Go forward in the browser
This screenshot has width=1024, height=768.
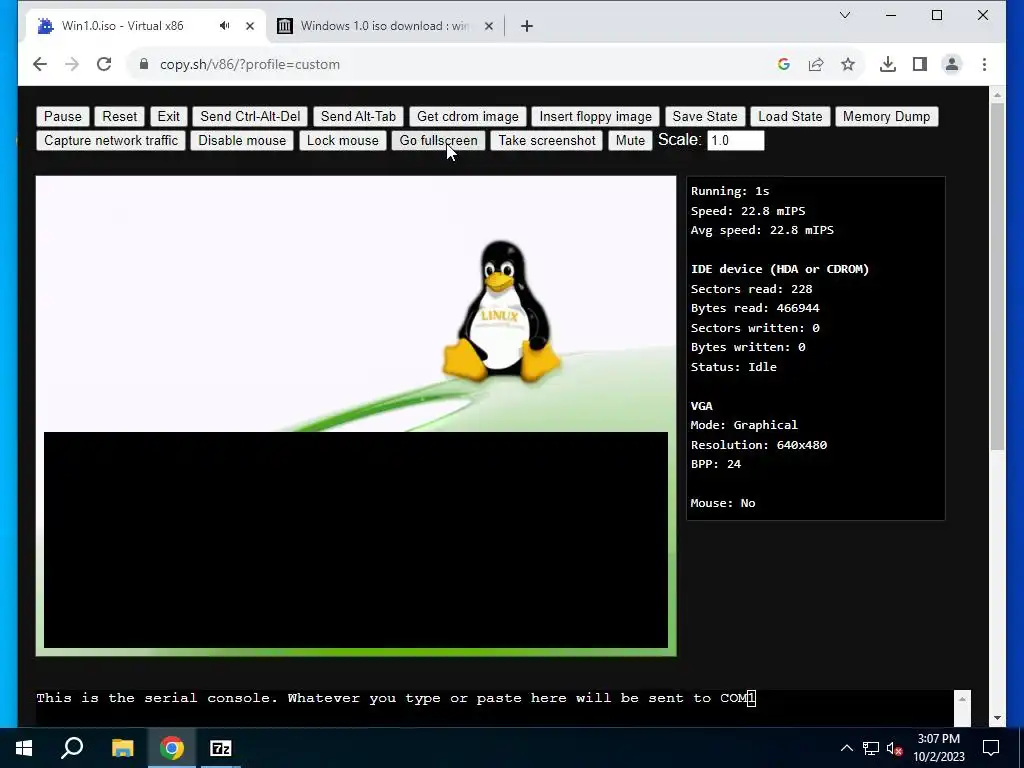coord(72,64)
